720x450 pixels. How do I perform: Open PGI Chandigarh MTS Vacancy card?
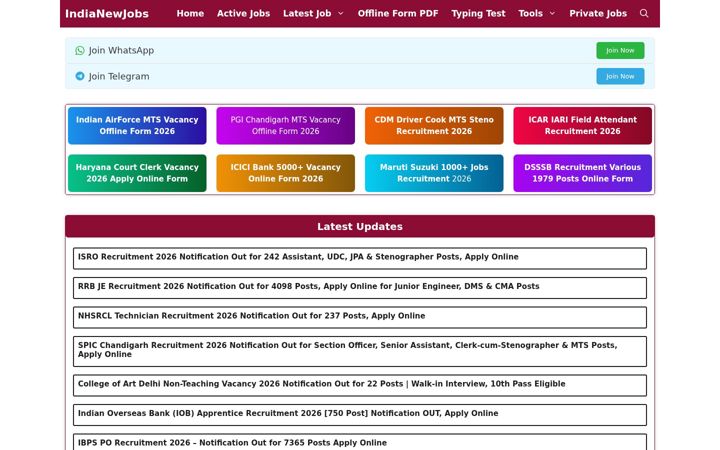pyautogui.click(x=286, y=125)
